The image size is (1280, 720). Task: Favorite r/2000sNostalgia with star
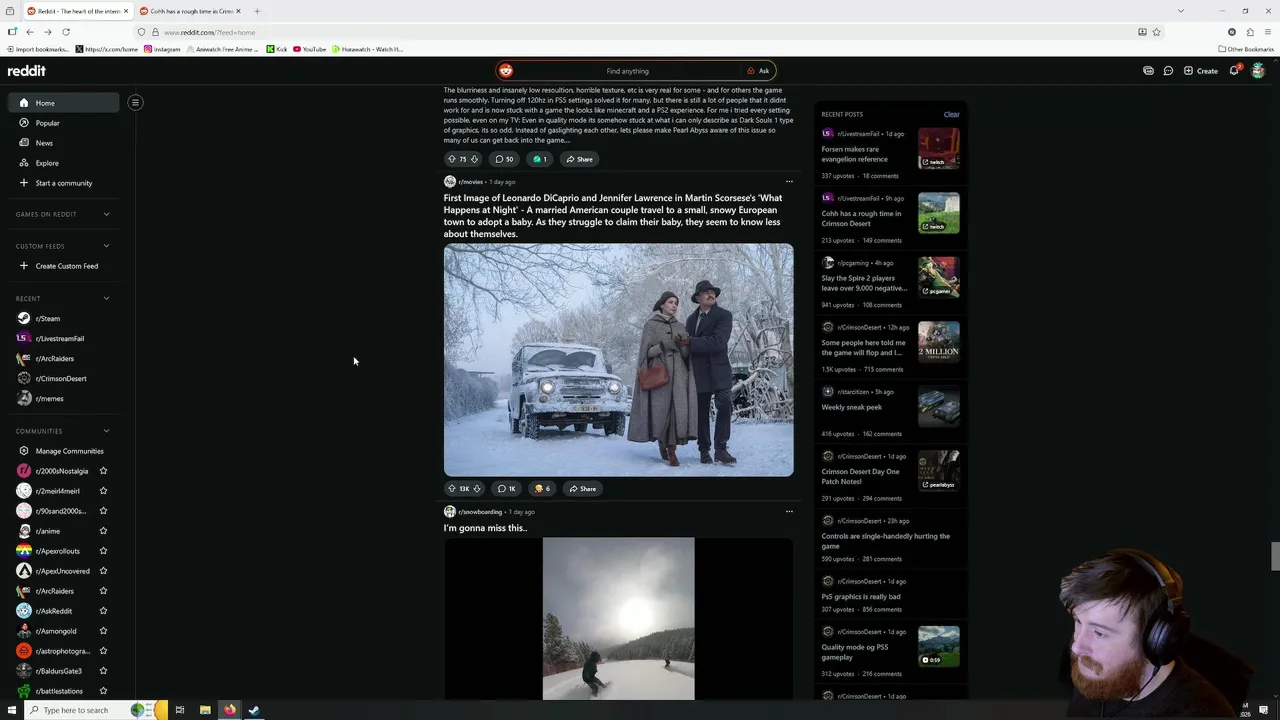[x=103, y=471]
